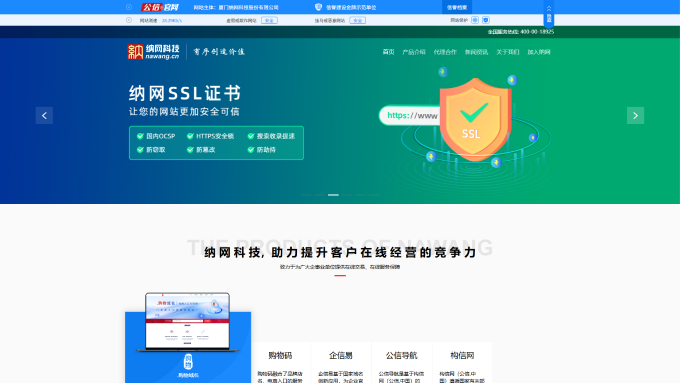The height and width of the screenshot is (383, 680).
Task: Click the first 网站保护 square icon
Action: click(475, 20)
